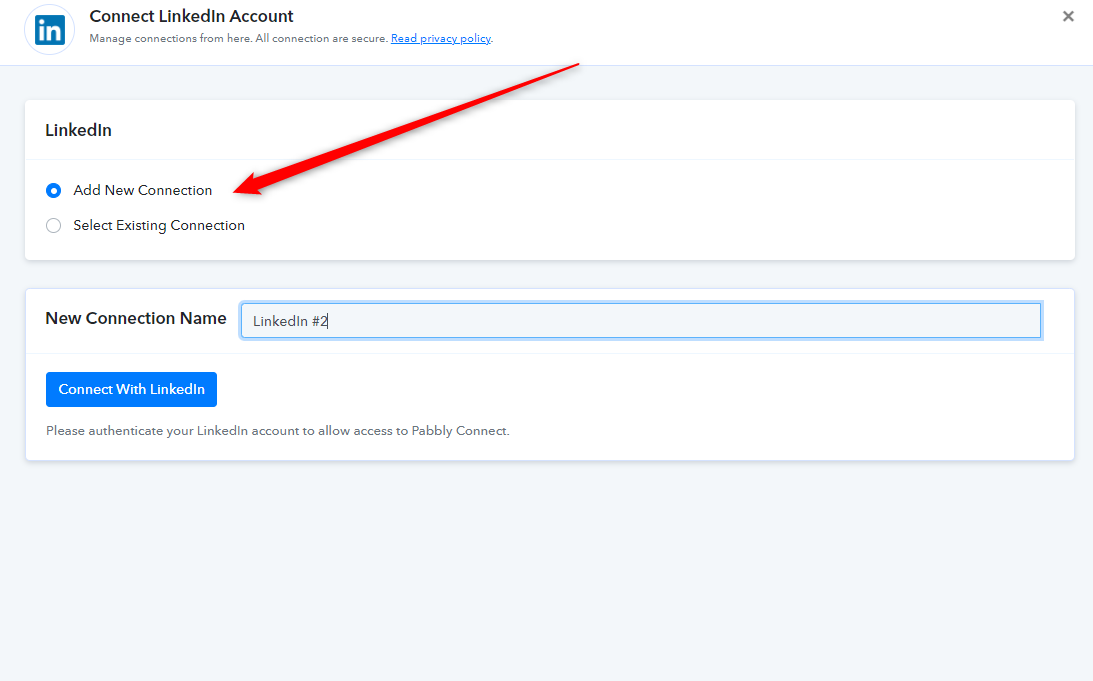This screenshot has width=1093, height=681.
Task: Click the New Connection Name label
Action: [136, 319]
